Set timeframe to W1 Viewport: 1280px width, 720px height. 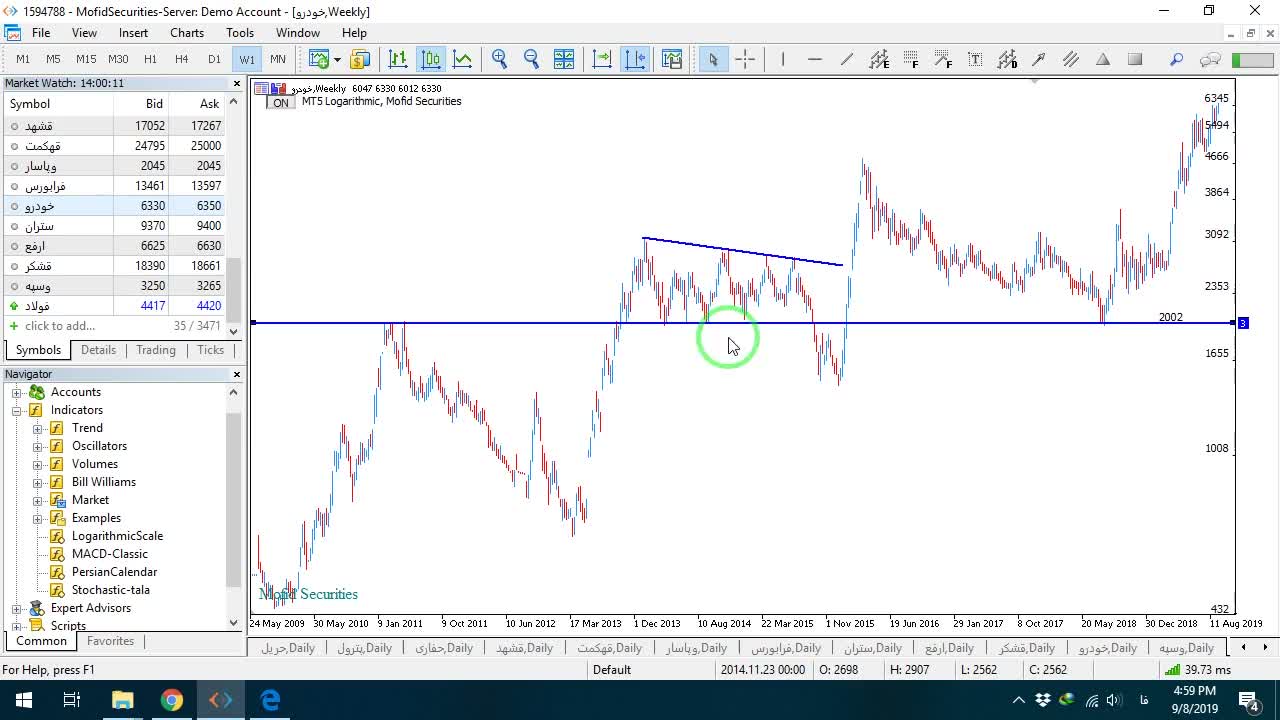point(247,59)
